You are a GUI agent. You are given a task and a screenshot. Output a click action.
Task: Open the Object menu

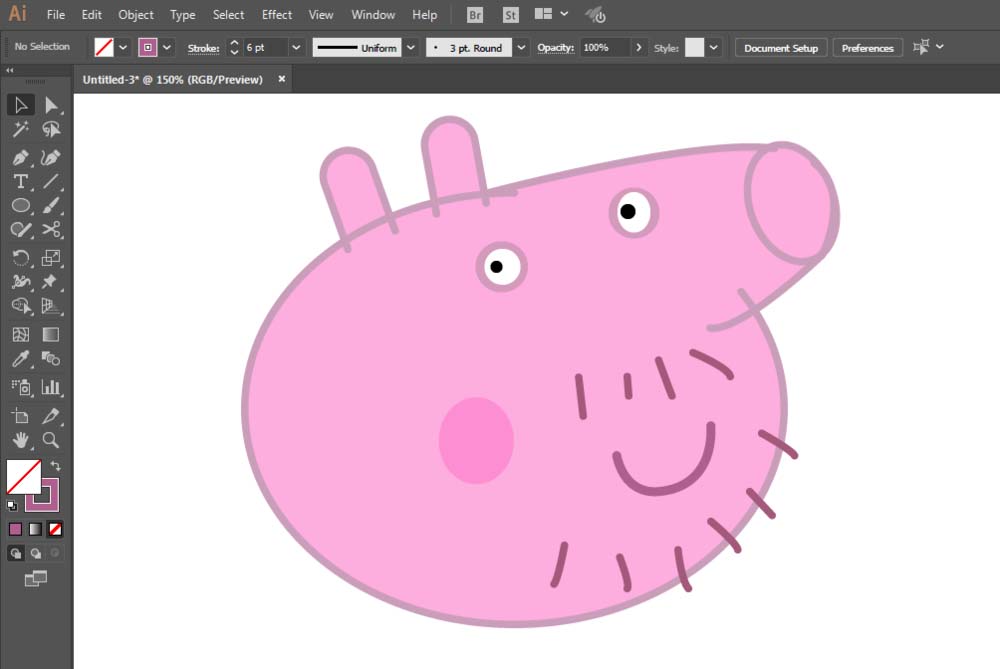pyautogui.click(x=135, y=15)
